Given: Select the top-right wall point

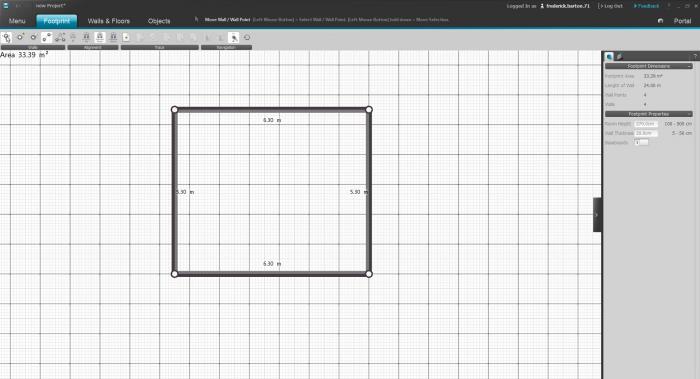Looking at the screenshot, I should click(369, 109).
